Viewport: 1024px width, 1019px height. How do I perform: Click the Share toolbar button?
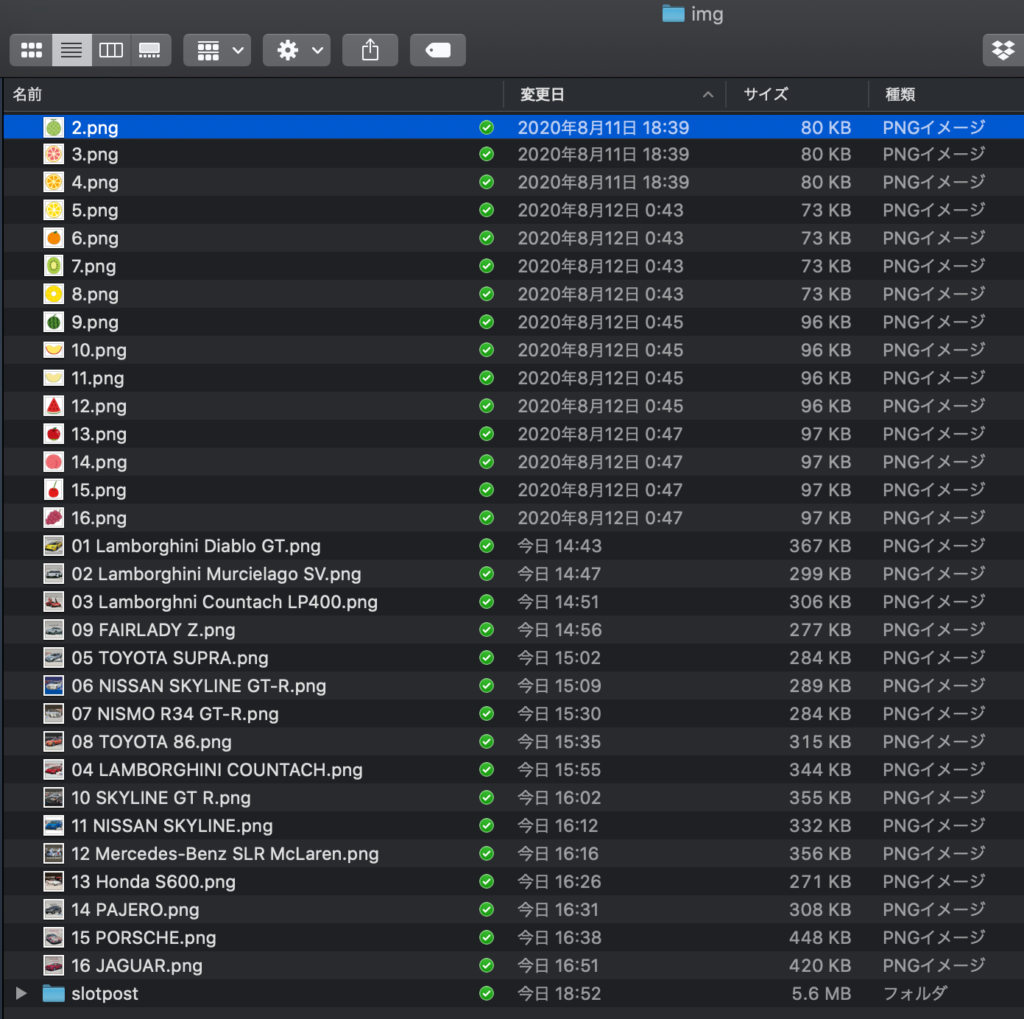370,50
